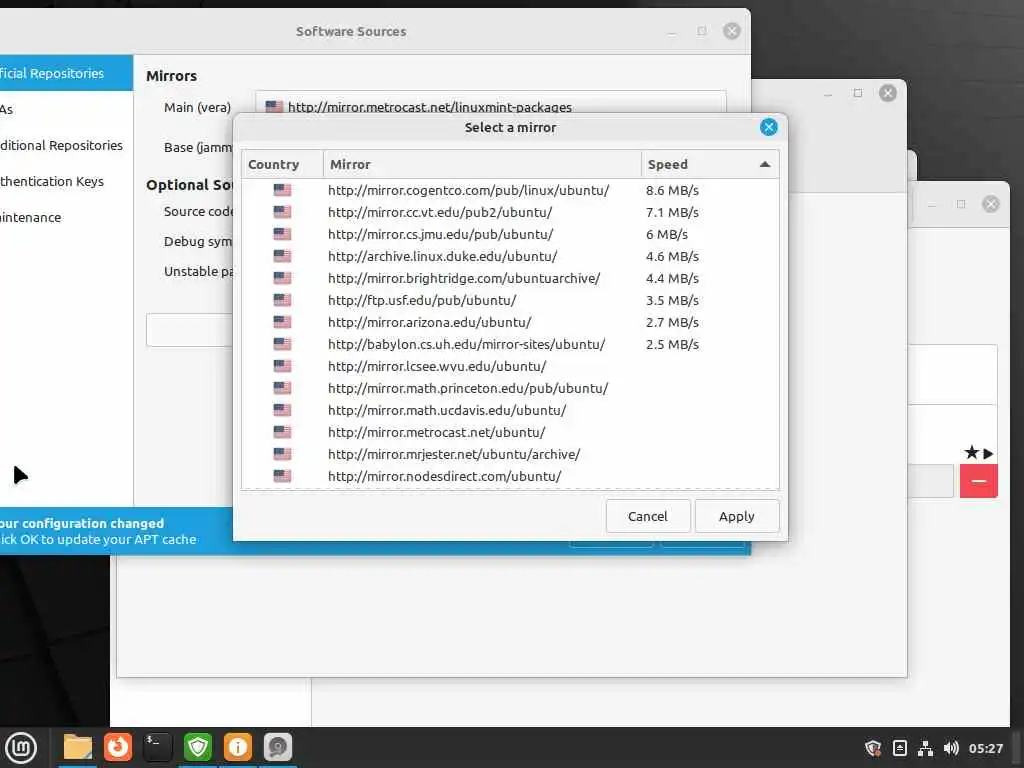Choose the ftp.usf.edu mirror
This screenshot has width=1024, height=768.
click(x=510, y=300)
